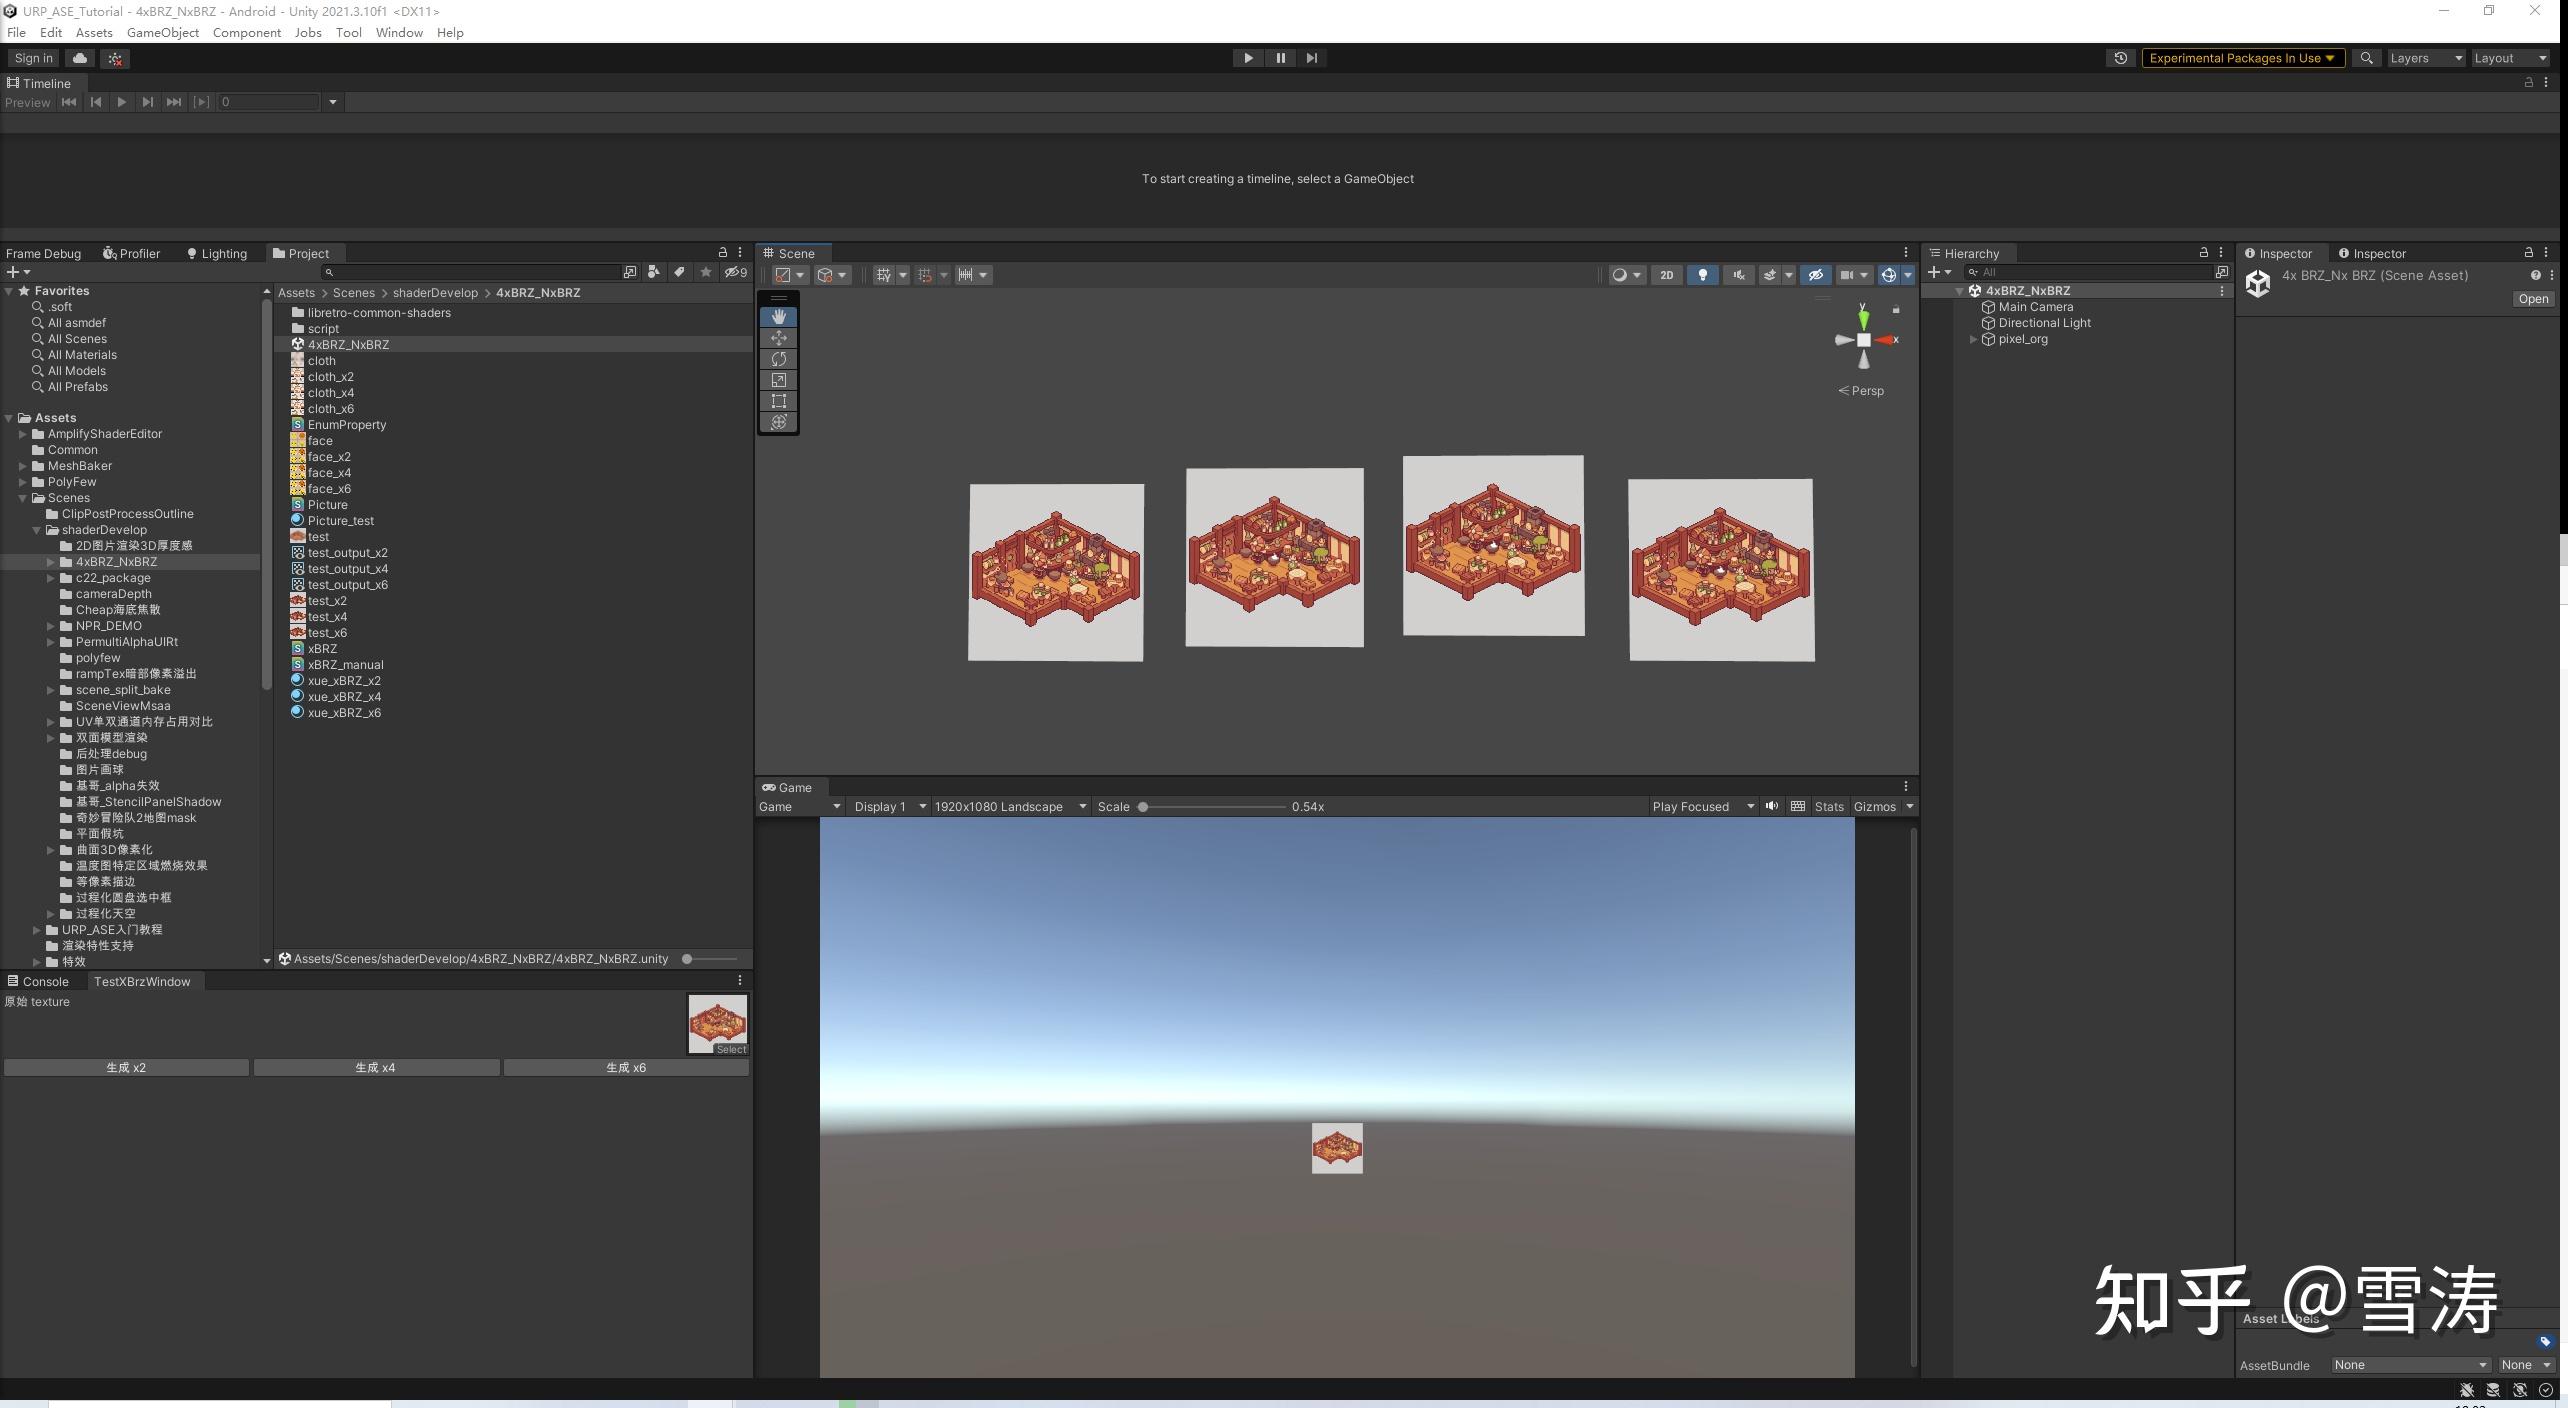Select the Rotate tool

pyautogui.click(x=779, y=359)
